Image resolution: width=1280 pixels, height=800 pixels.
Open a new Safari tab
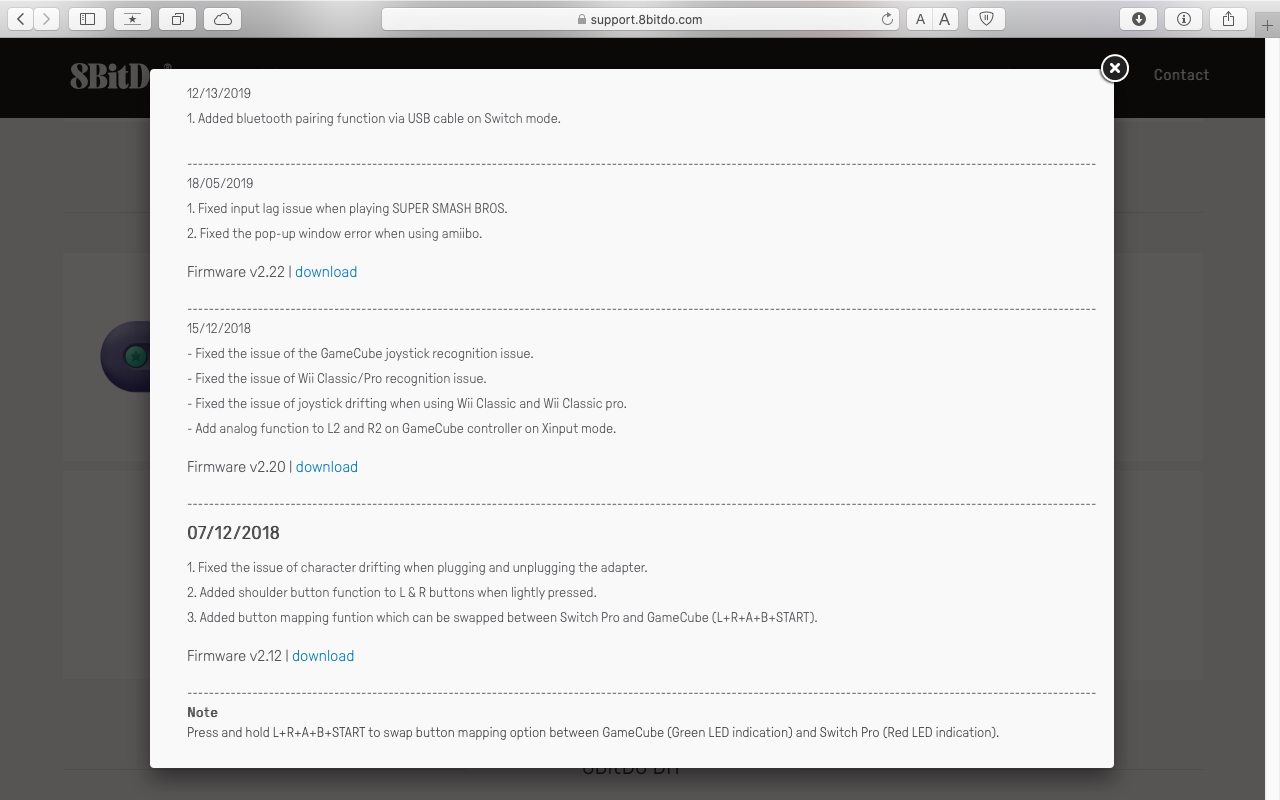click(1268, 26)
